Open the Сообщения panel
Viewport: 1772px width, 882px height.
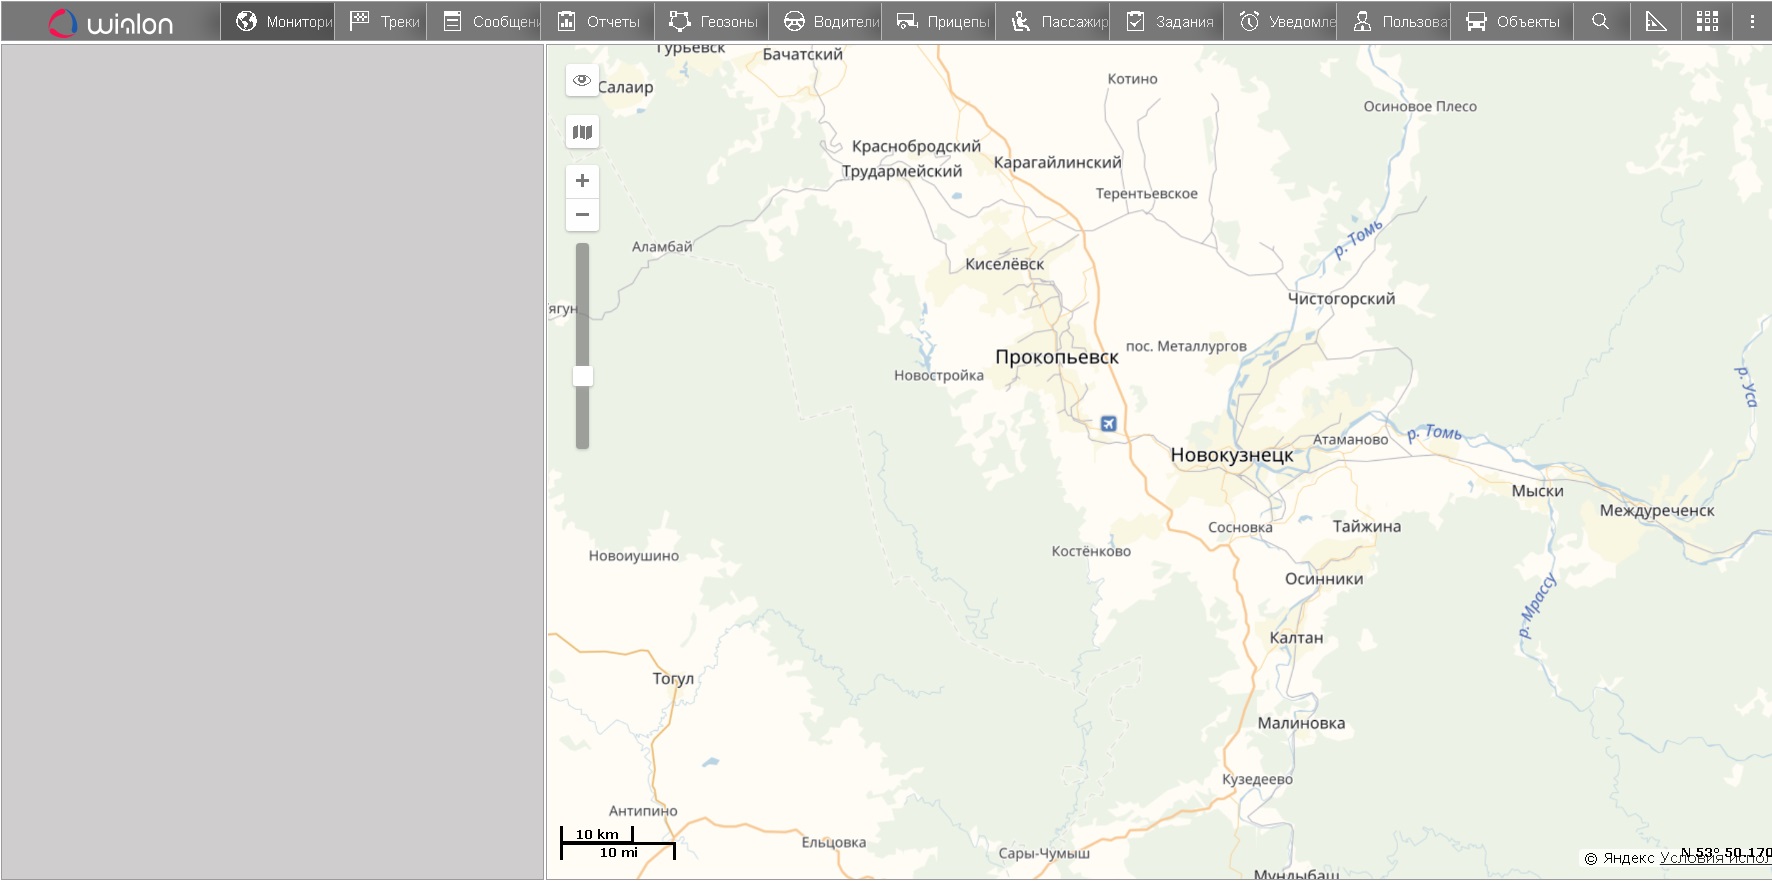pyautogui.click(x=491, y=22)
